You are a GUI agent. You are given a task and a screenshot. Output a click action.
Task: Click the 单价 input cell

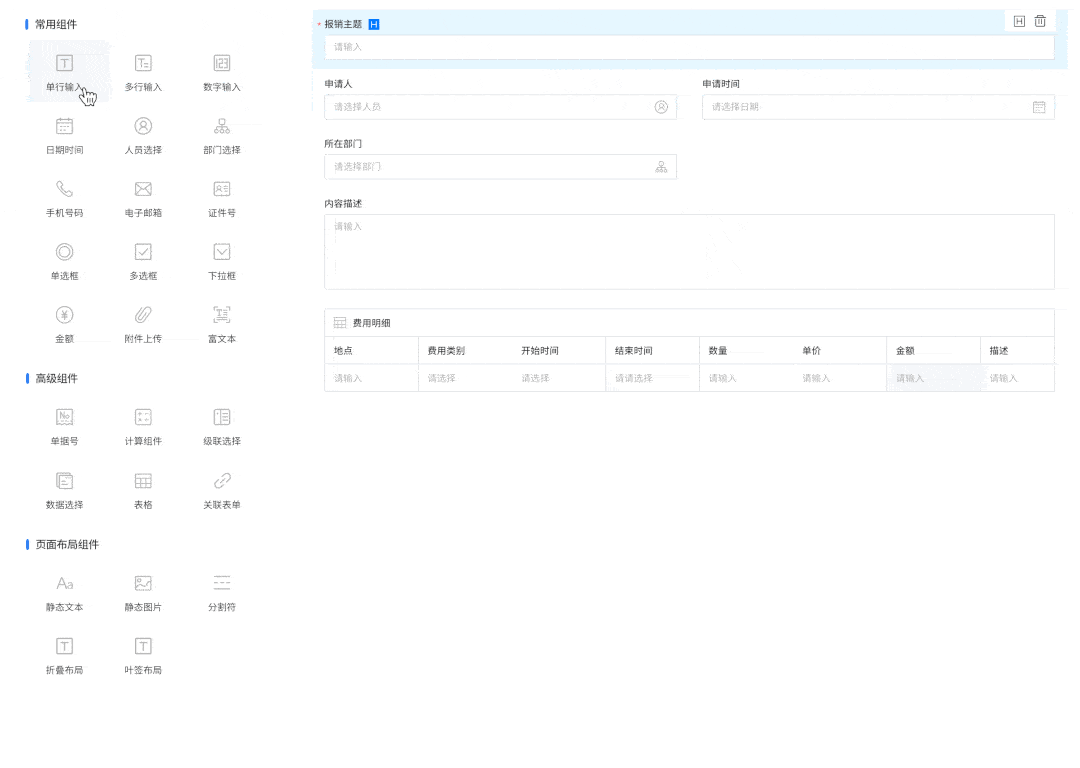(x=840, y=378)
